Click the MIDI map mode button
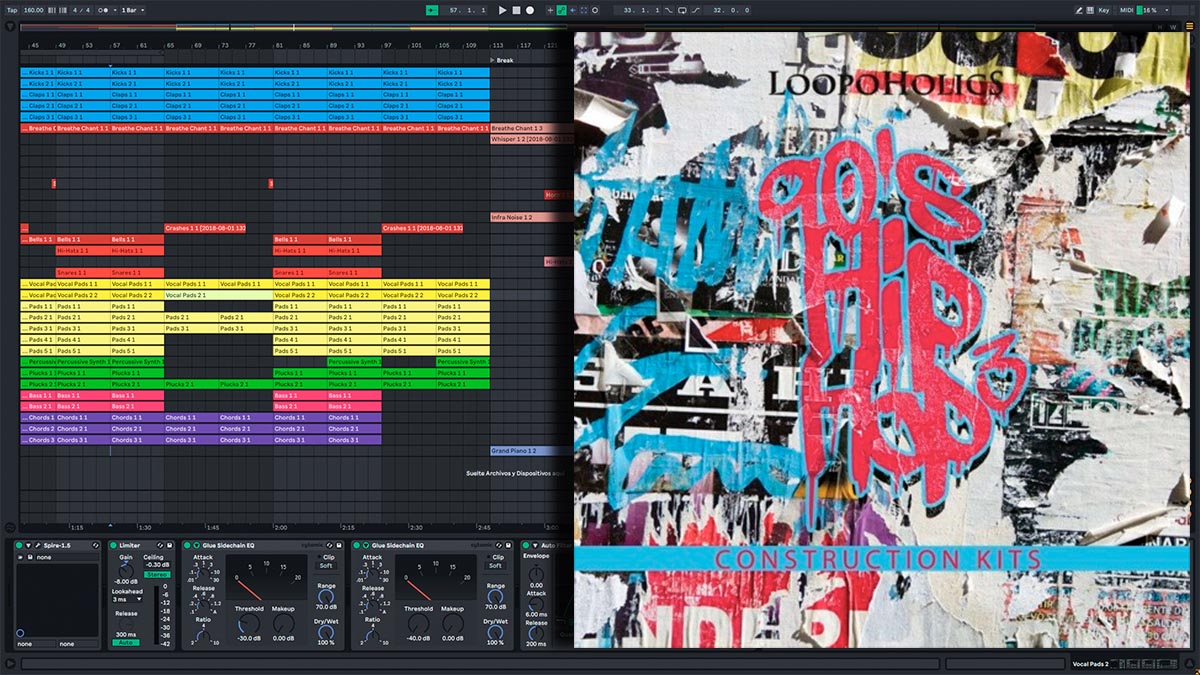Screen dimensions: 1200x675 [1126, 10]
